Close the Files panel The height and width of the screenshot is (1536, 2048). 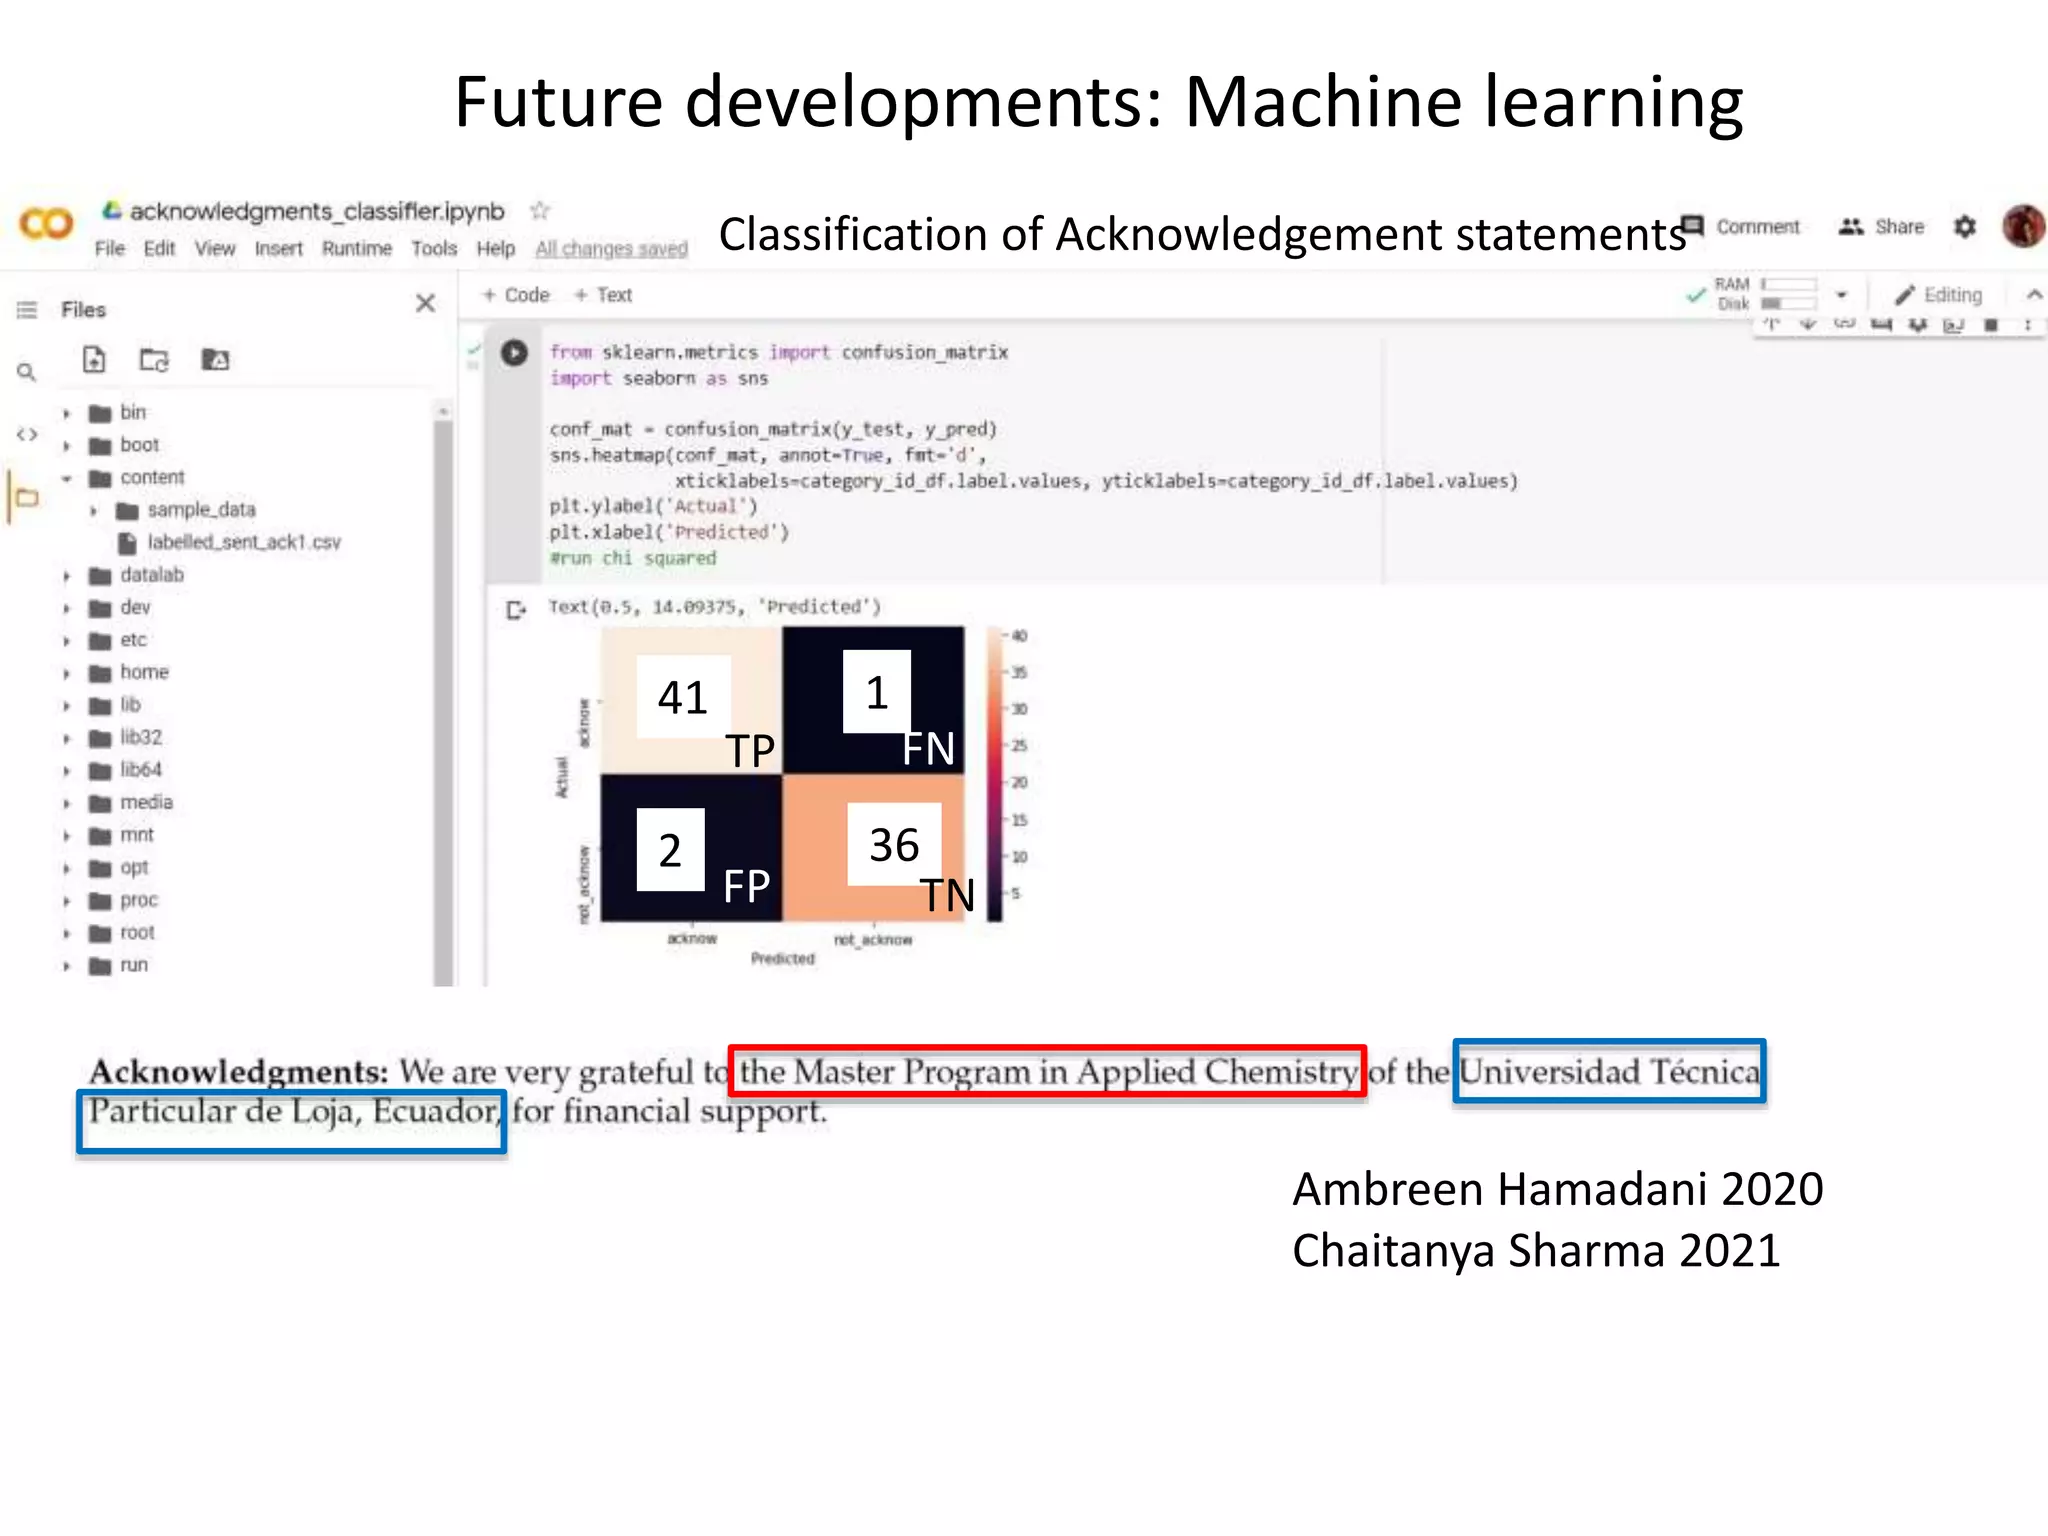(x=425, y=303)
